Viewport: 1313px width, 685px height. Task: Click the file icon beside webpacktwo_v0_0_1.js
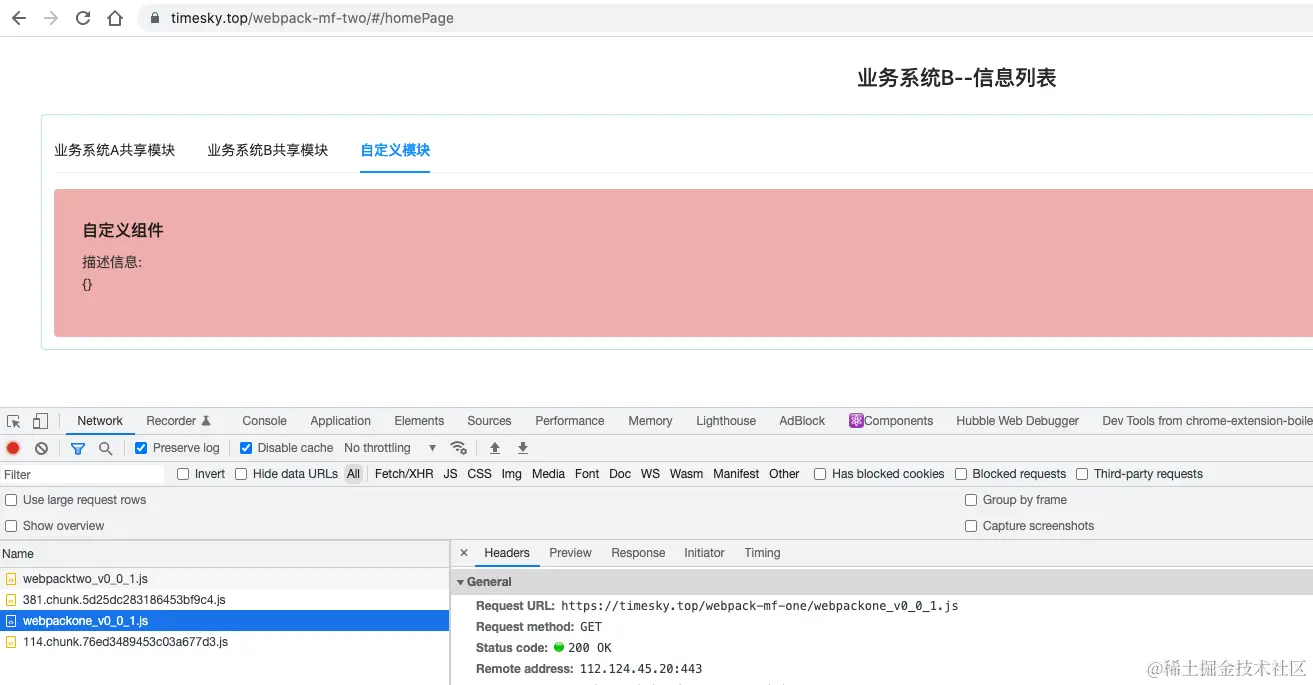(11, 579)
